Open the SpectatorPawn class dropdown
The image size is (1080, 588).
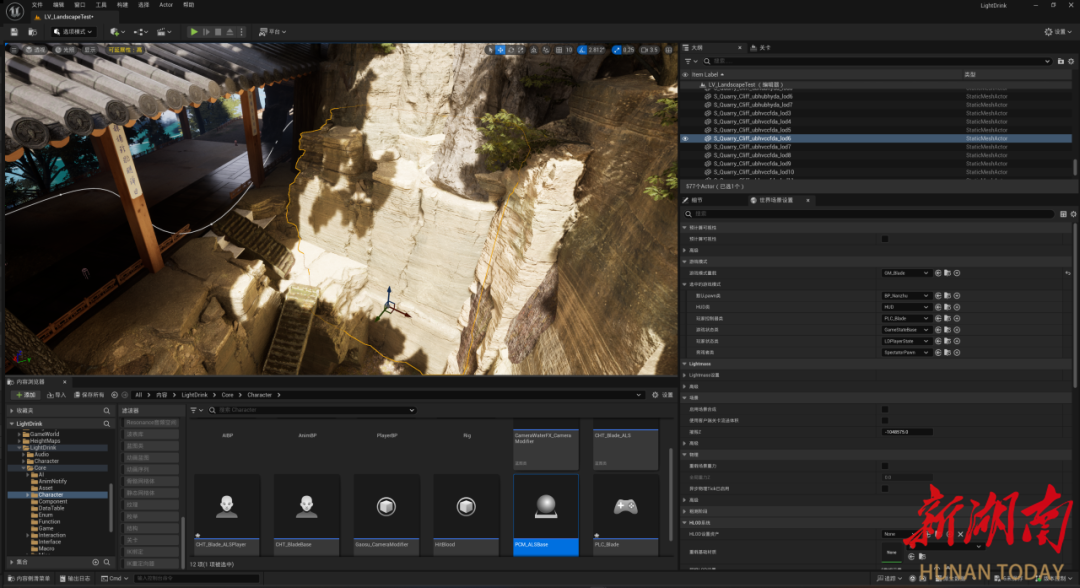click(x=906, y=353)
